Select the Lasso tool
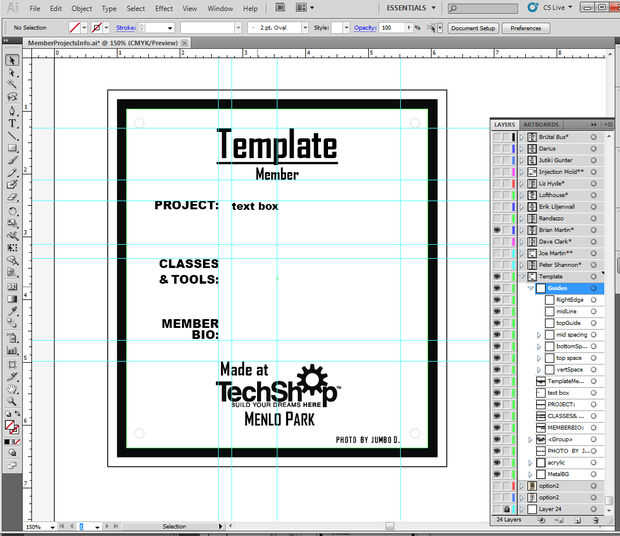This screenshot has width=620, height=536. [x=12, y=97]
